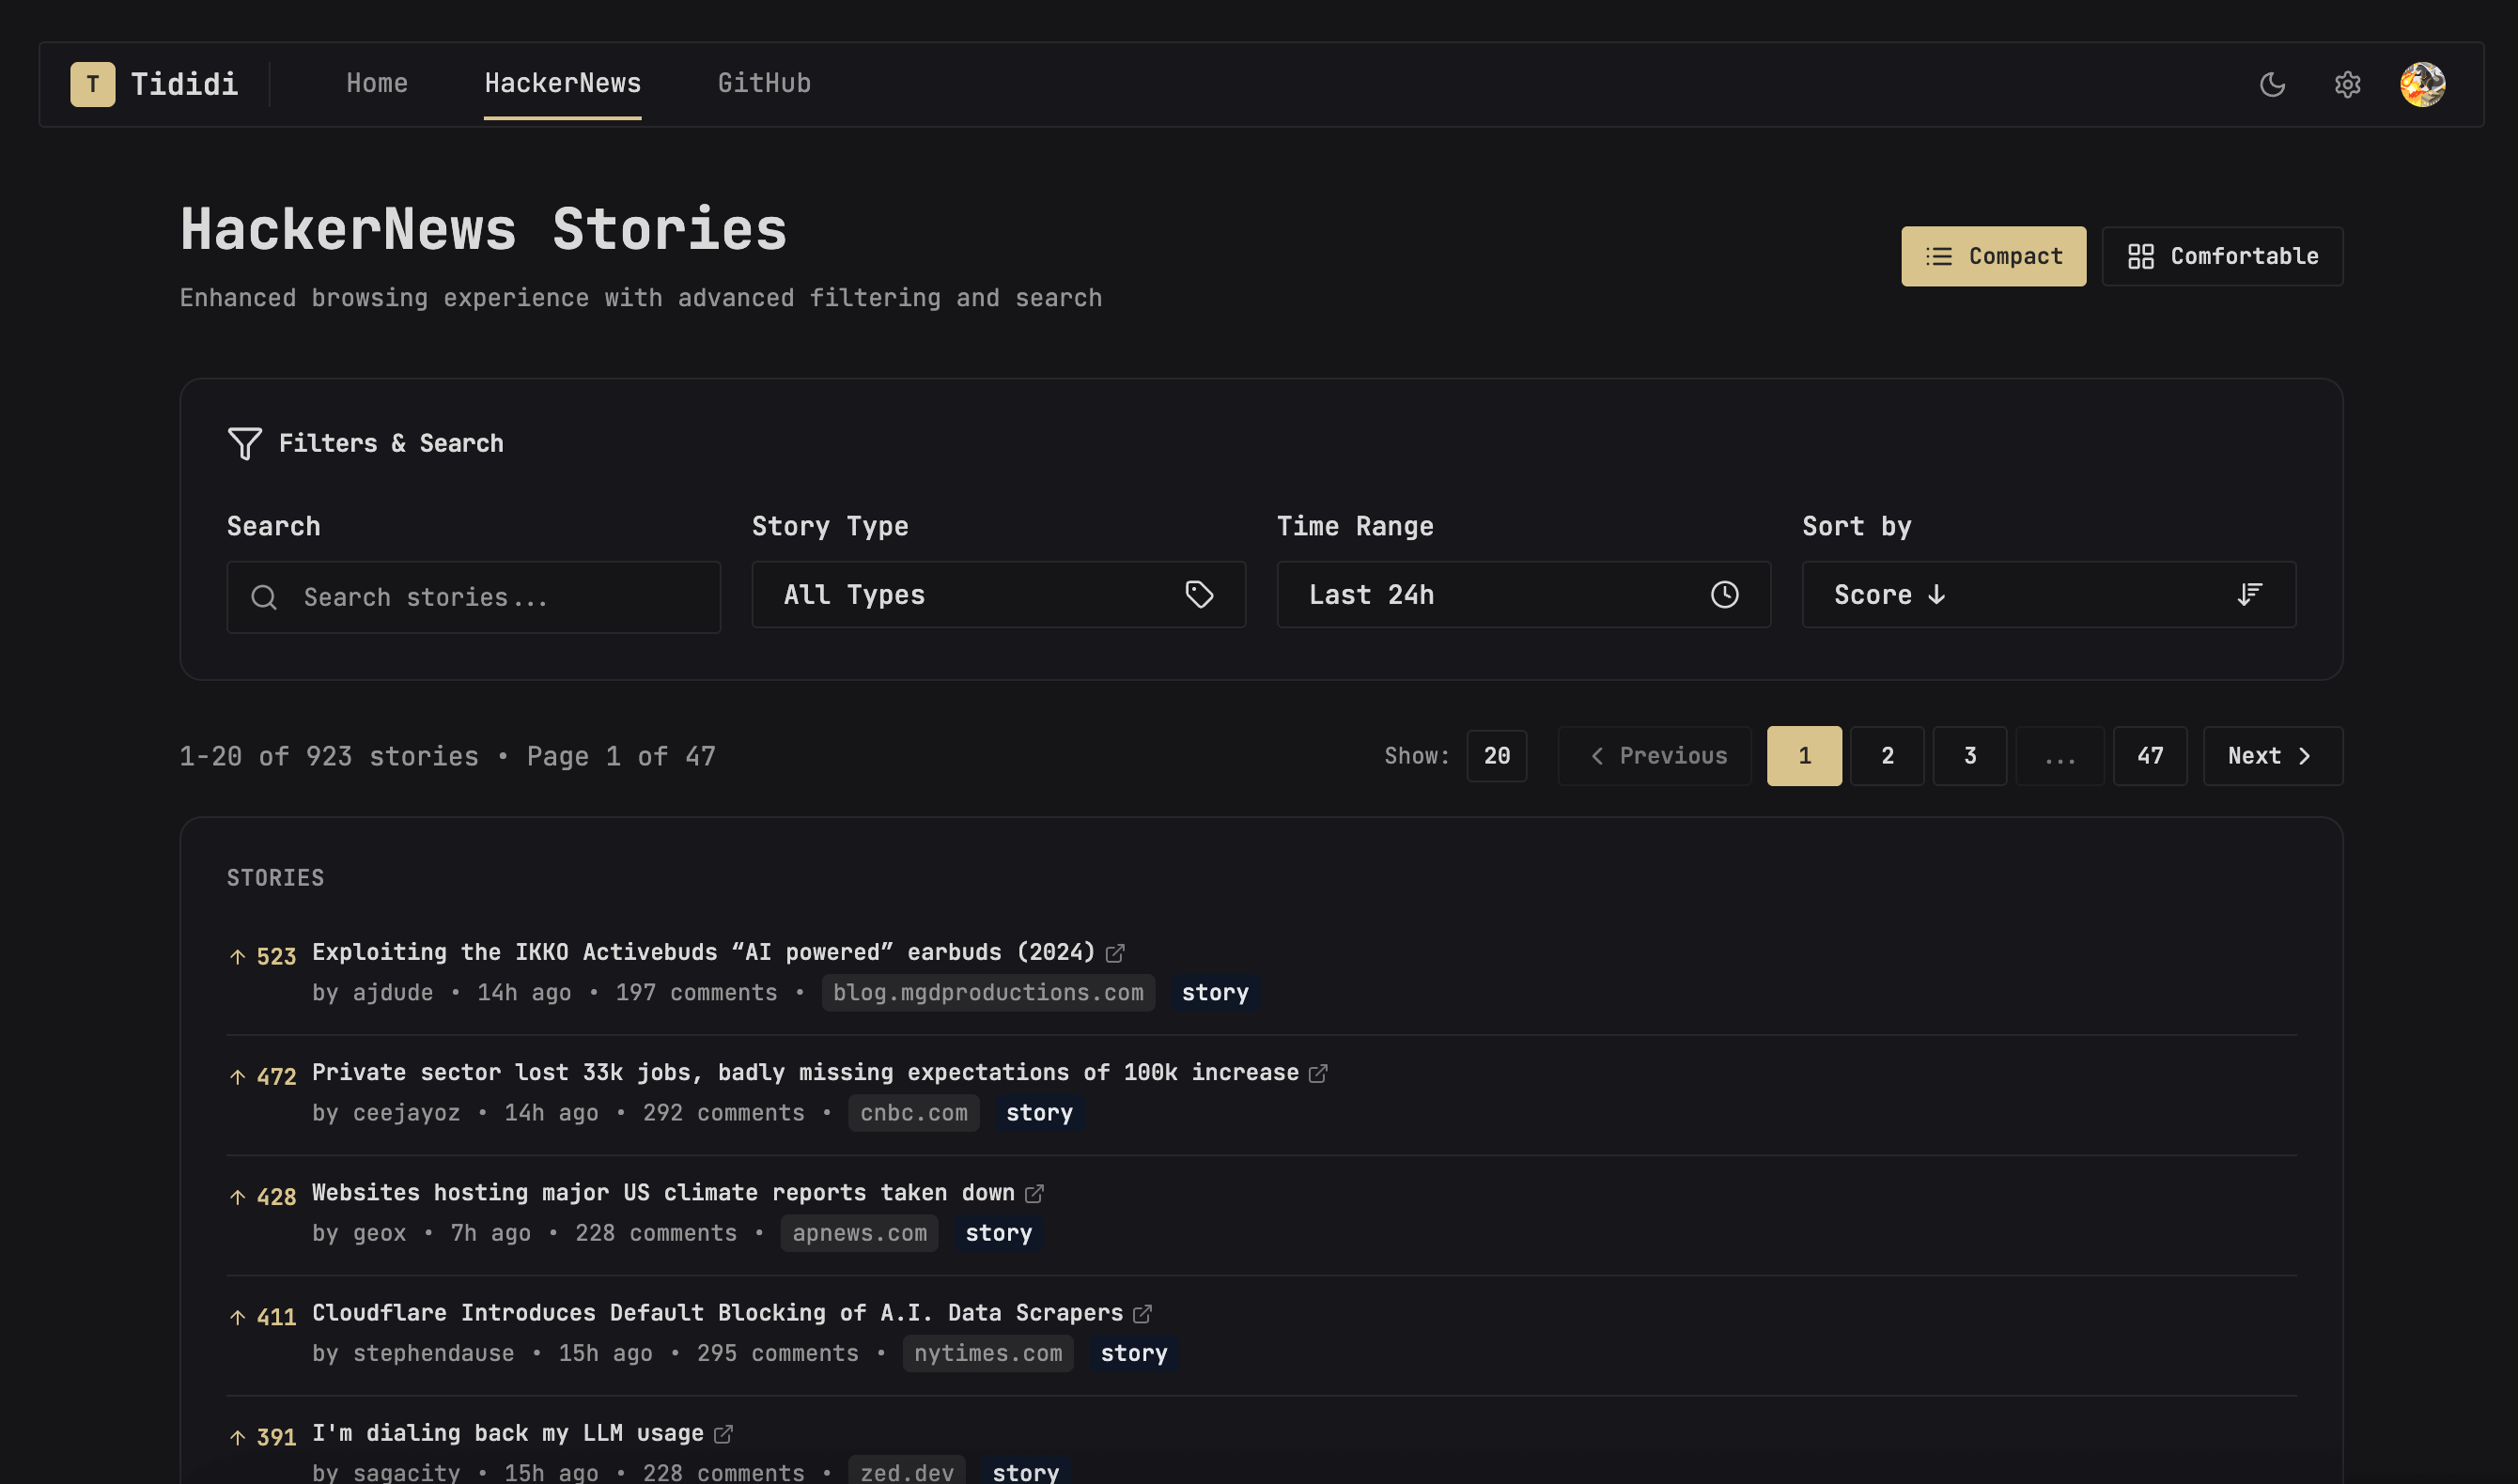Toggle dark mode moon icon
This screenshot has width=2518, height=1484.
pos(2272,84)
